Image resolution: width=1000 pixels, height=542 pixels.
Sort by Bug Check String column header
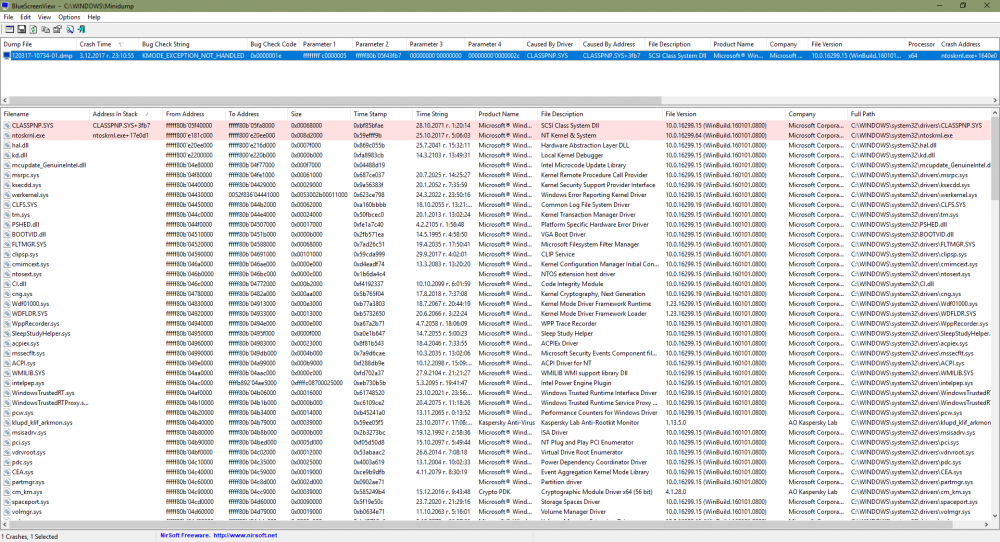pyautogui.click(x=193, y=45)
